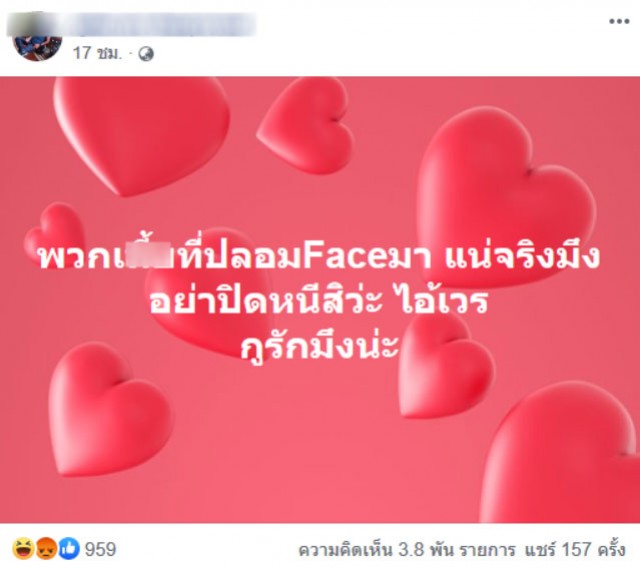Click the angry face reaction emoji
Viewport: 640px width, 569px height.
click(x=47, y=549)
